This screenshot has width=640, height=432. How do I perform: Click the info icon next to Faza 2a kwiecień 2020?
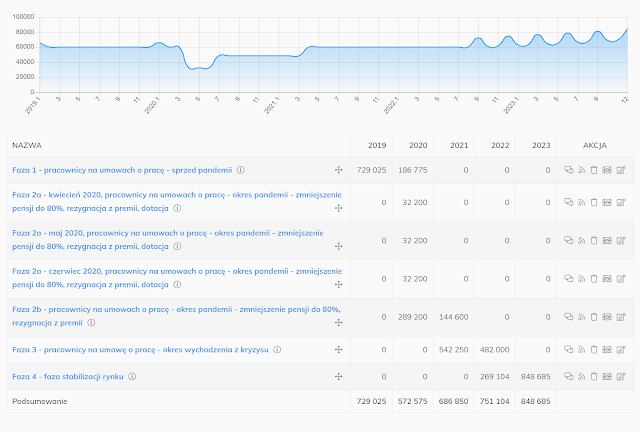click(177, 208)
